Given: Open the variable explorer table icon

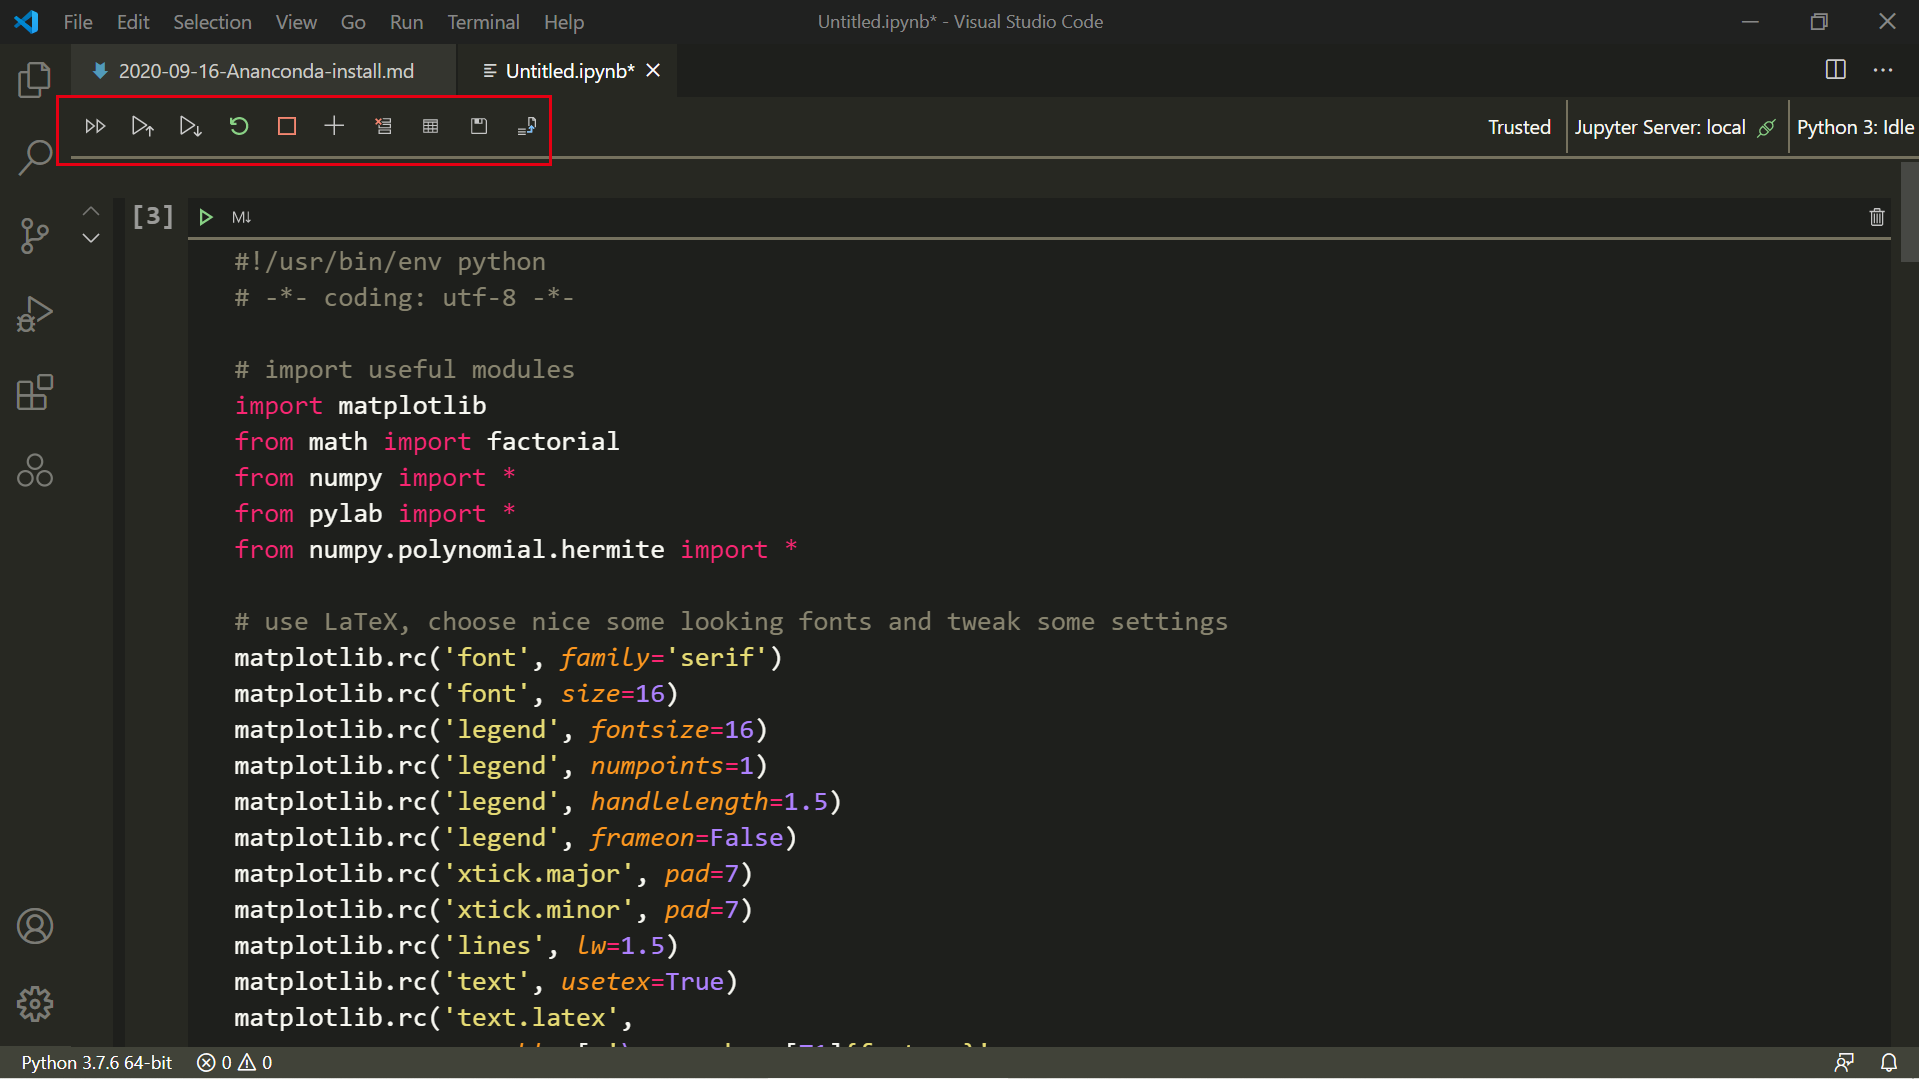Looking at the screenshot, I should 431,126.
